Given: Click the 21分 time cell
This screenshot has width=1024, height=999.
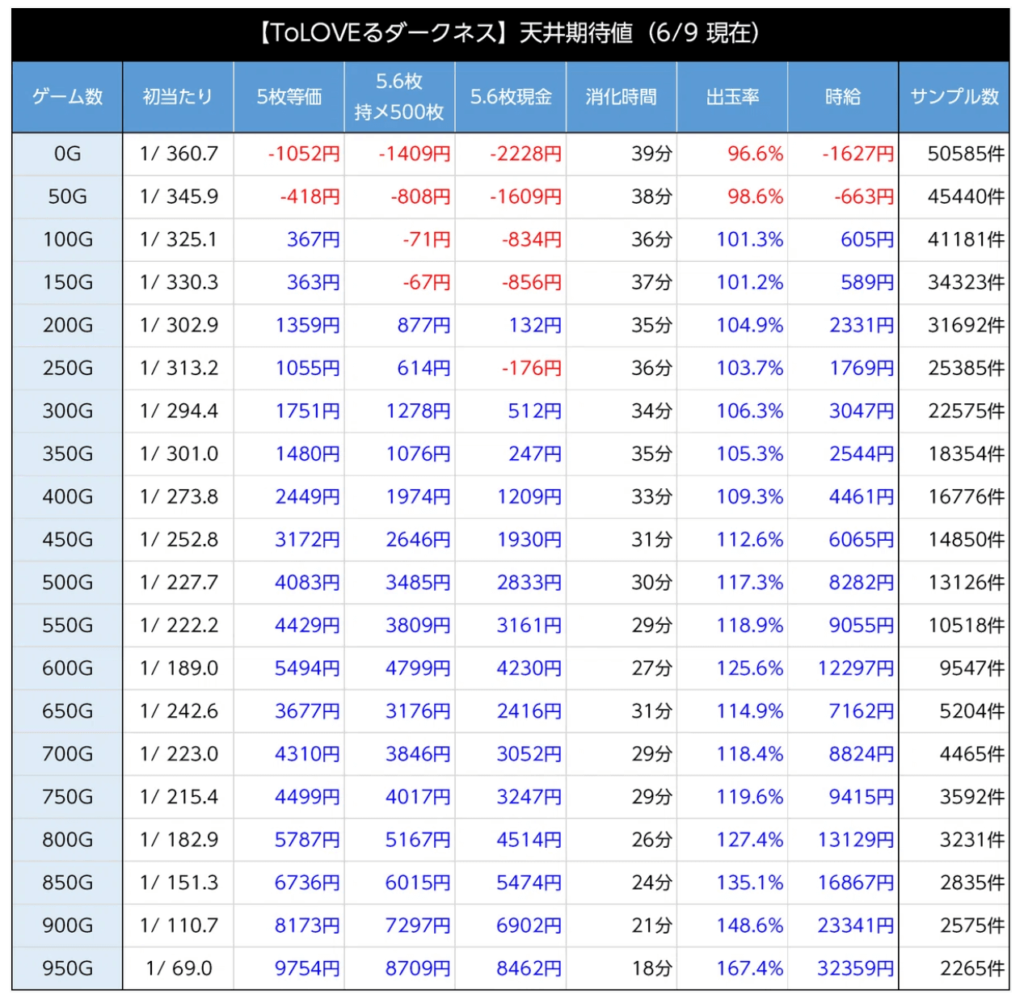Looking at the screenshot, I should click(x=621, y=925).
